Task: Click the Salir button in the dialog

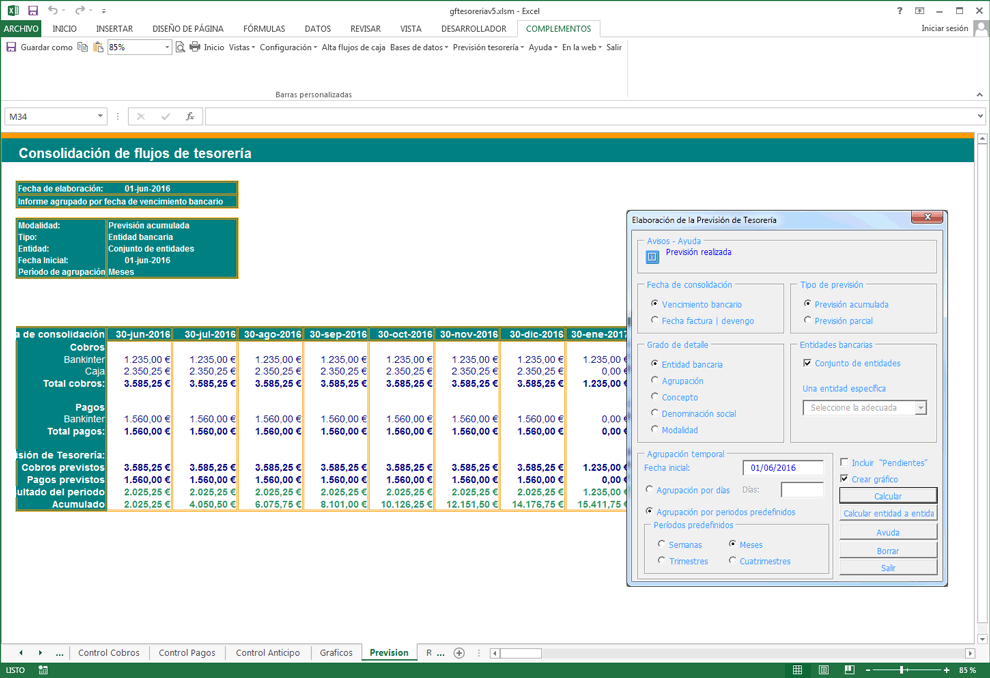Action: coord(888,568)
